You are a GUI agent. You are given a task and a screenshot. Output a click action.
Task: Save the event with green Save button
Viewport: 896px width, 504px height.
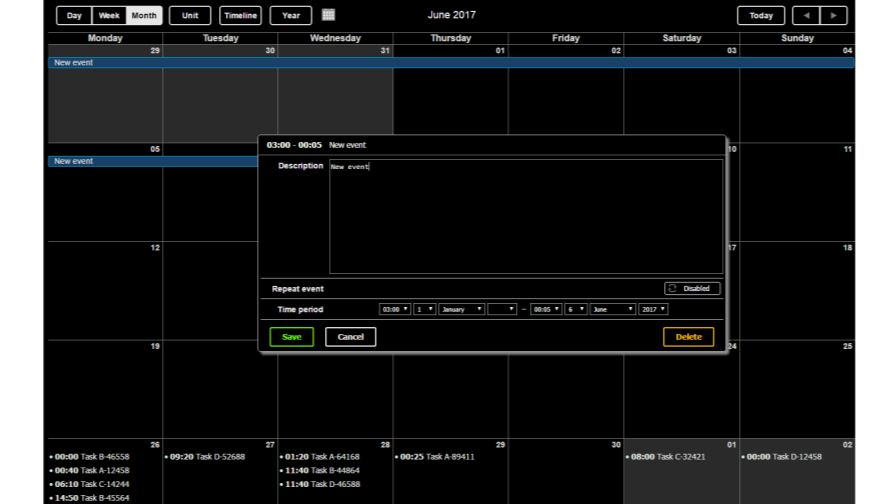tap(291, 337)
